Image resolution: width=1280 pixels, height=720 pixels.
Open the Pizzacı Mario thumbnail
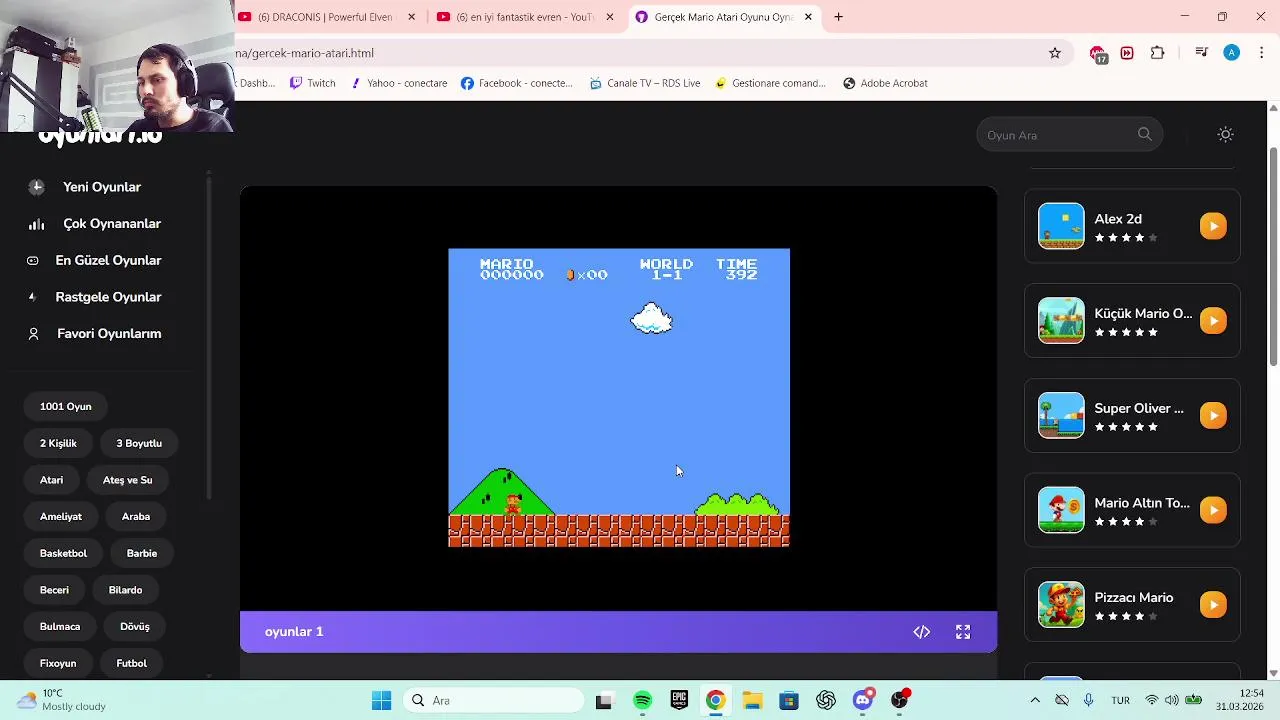click(1061, 605)
